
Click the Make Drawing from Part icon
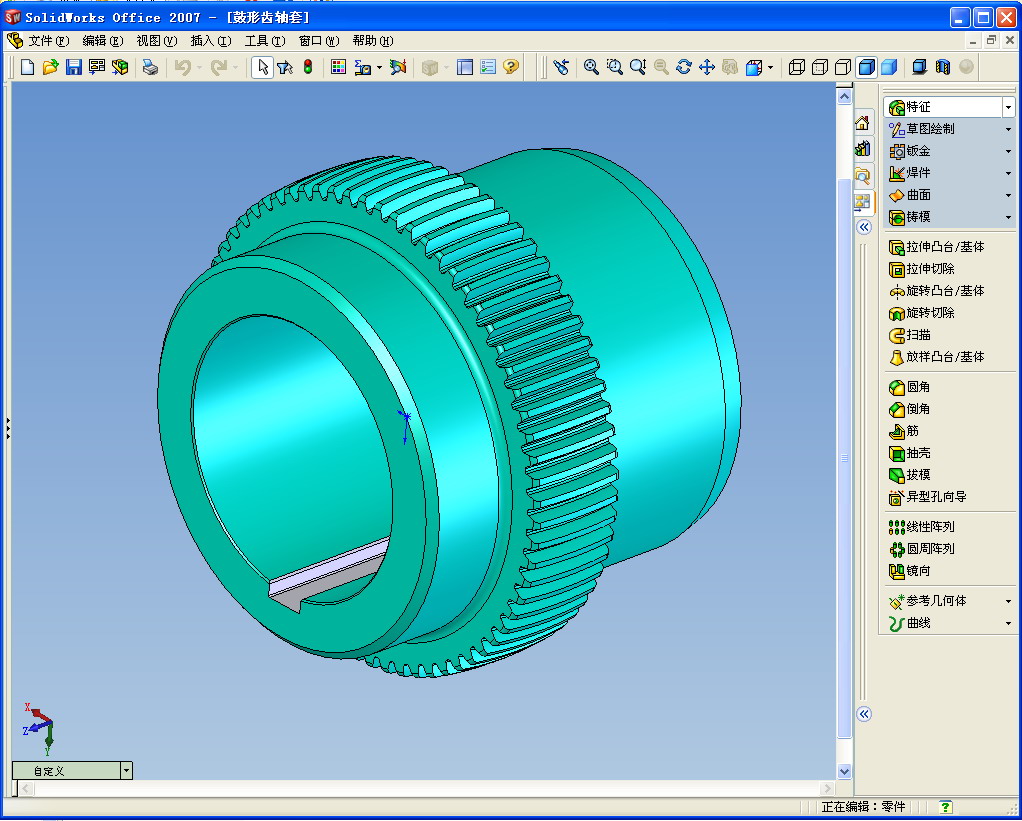(97, 66)
